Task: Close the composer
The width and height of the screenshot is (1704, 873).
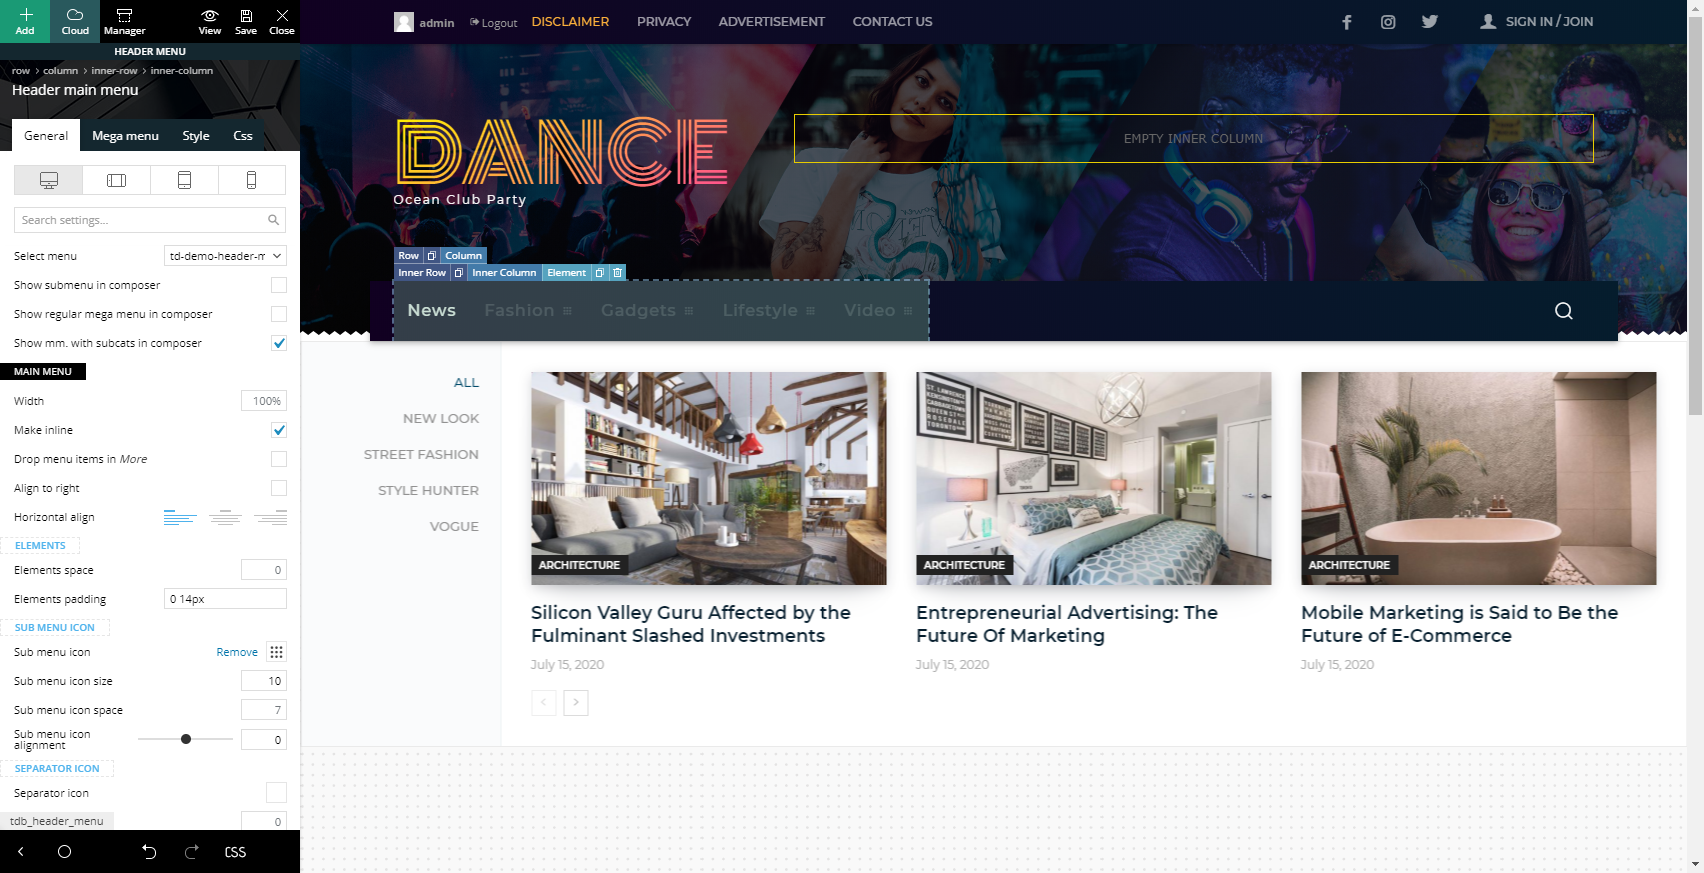Action: point(282,21)
